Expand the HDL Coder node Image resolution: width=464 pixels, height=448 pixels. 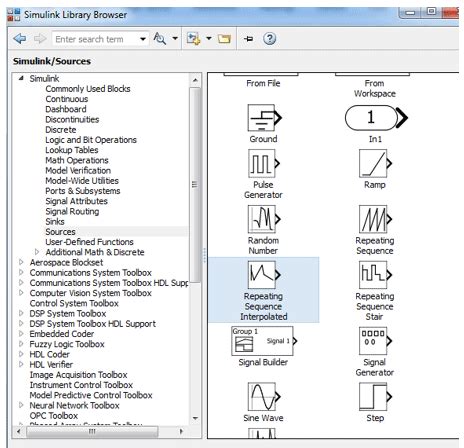tap(21, 354)
